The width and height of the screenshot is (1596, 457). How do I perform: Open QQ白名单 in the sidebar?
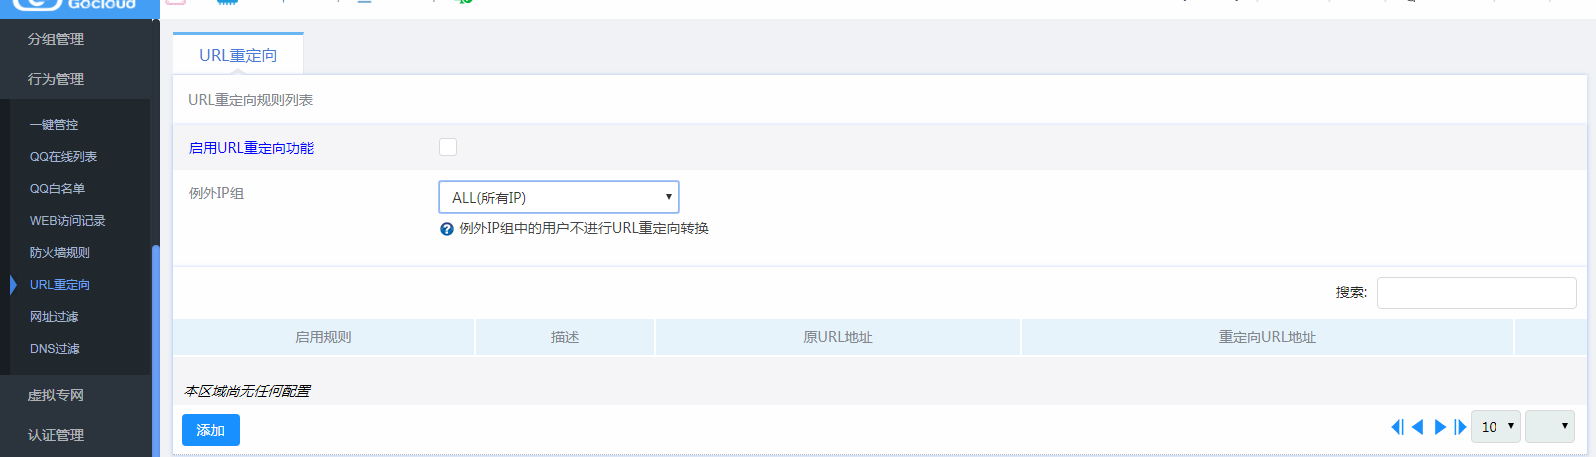coord(57,189)
